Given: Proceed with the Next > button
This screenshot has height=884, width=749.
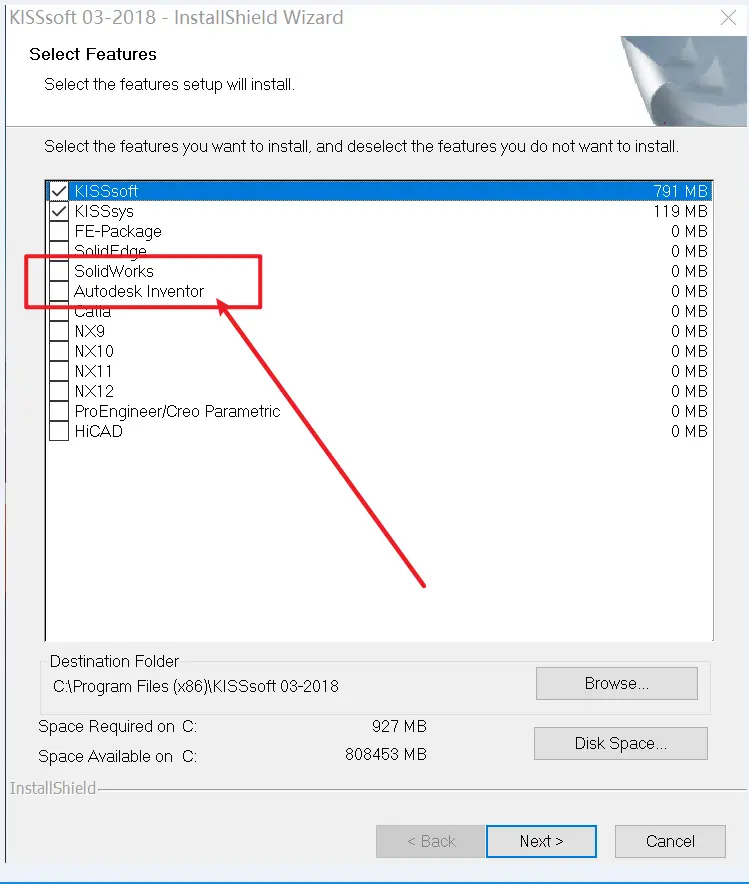Looking at the screenshot, I should (541, 841).
